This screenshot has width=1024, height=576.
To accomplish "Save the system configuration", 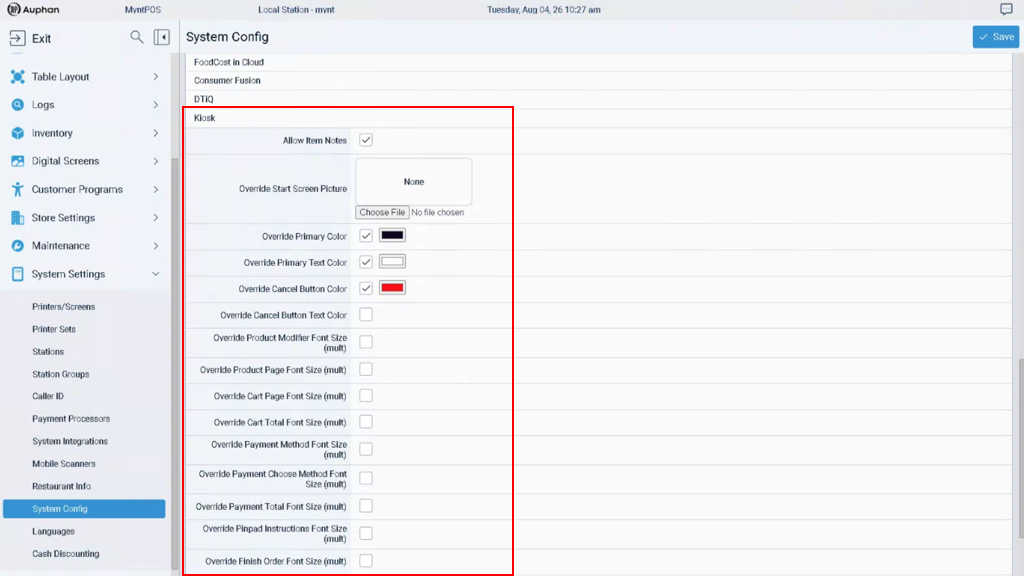I will [x=995, y=37].
